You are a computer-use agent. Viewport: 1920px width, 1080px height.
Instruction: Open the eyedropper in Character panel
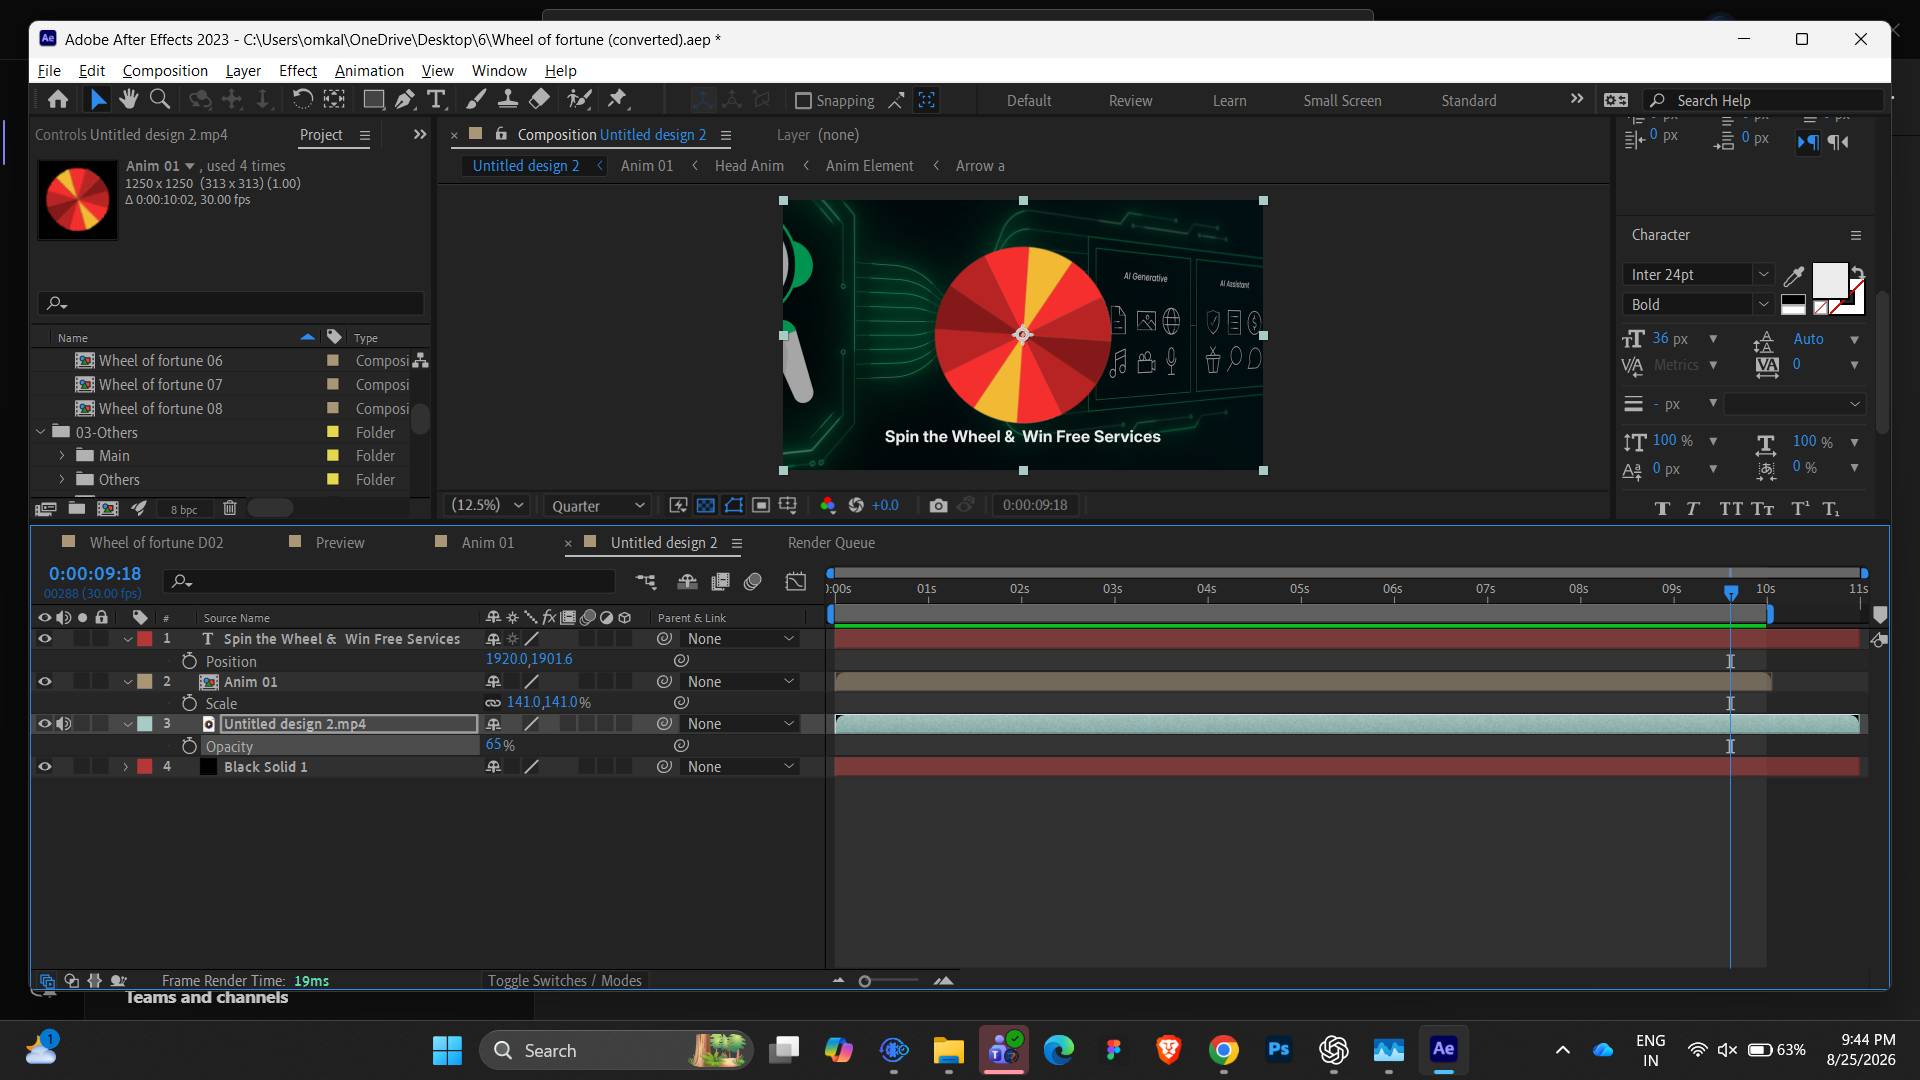(x=1794, y=276)
